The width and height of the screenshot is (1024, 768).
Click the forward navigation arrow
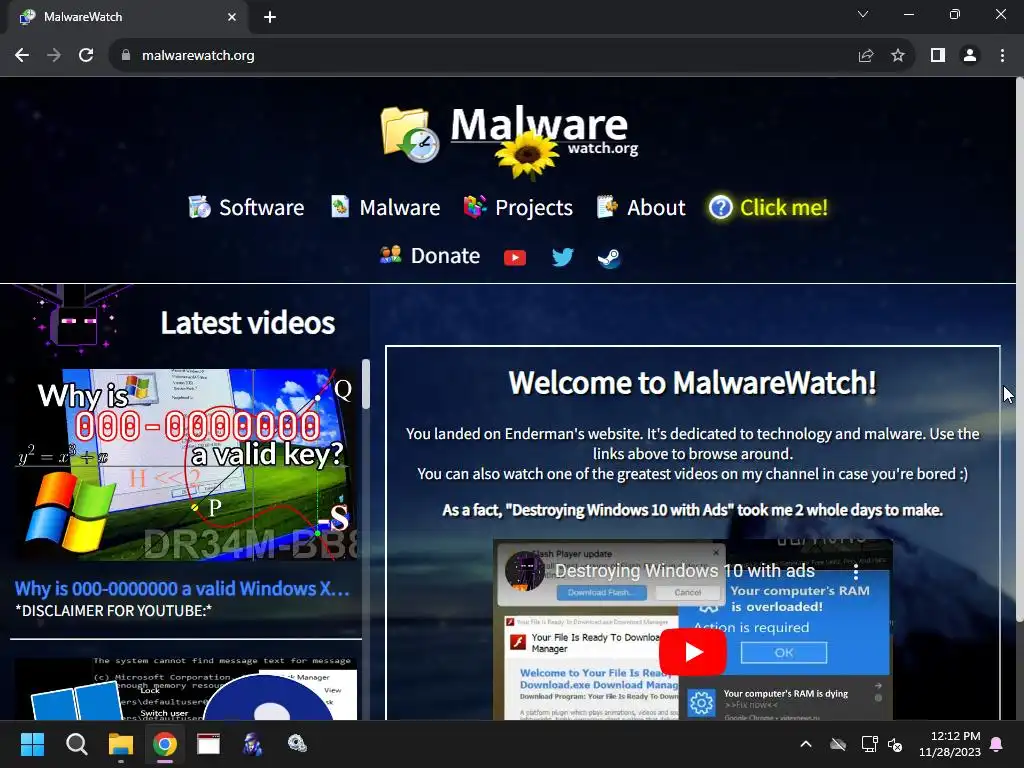54,56
